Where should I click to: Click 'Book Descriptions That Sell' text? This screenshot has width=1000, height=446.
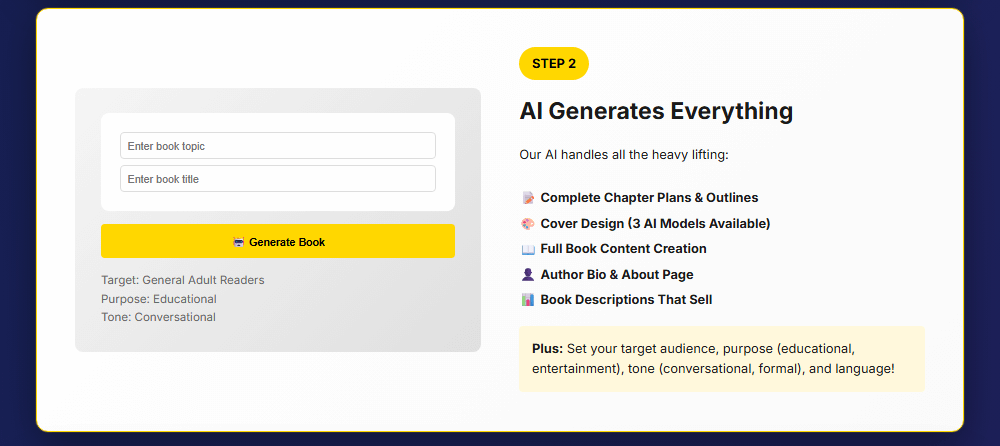click(x=626, y=300)
